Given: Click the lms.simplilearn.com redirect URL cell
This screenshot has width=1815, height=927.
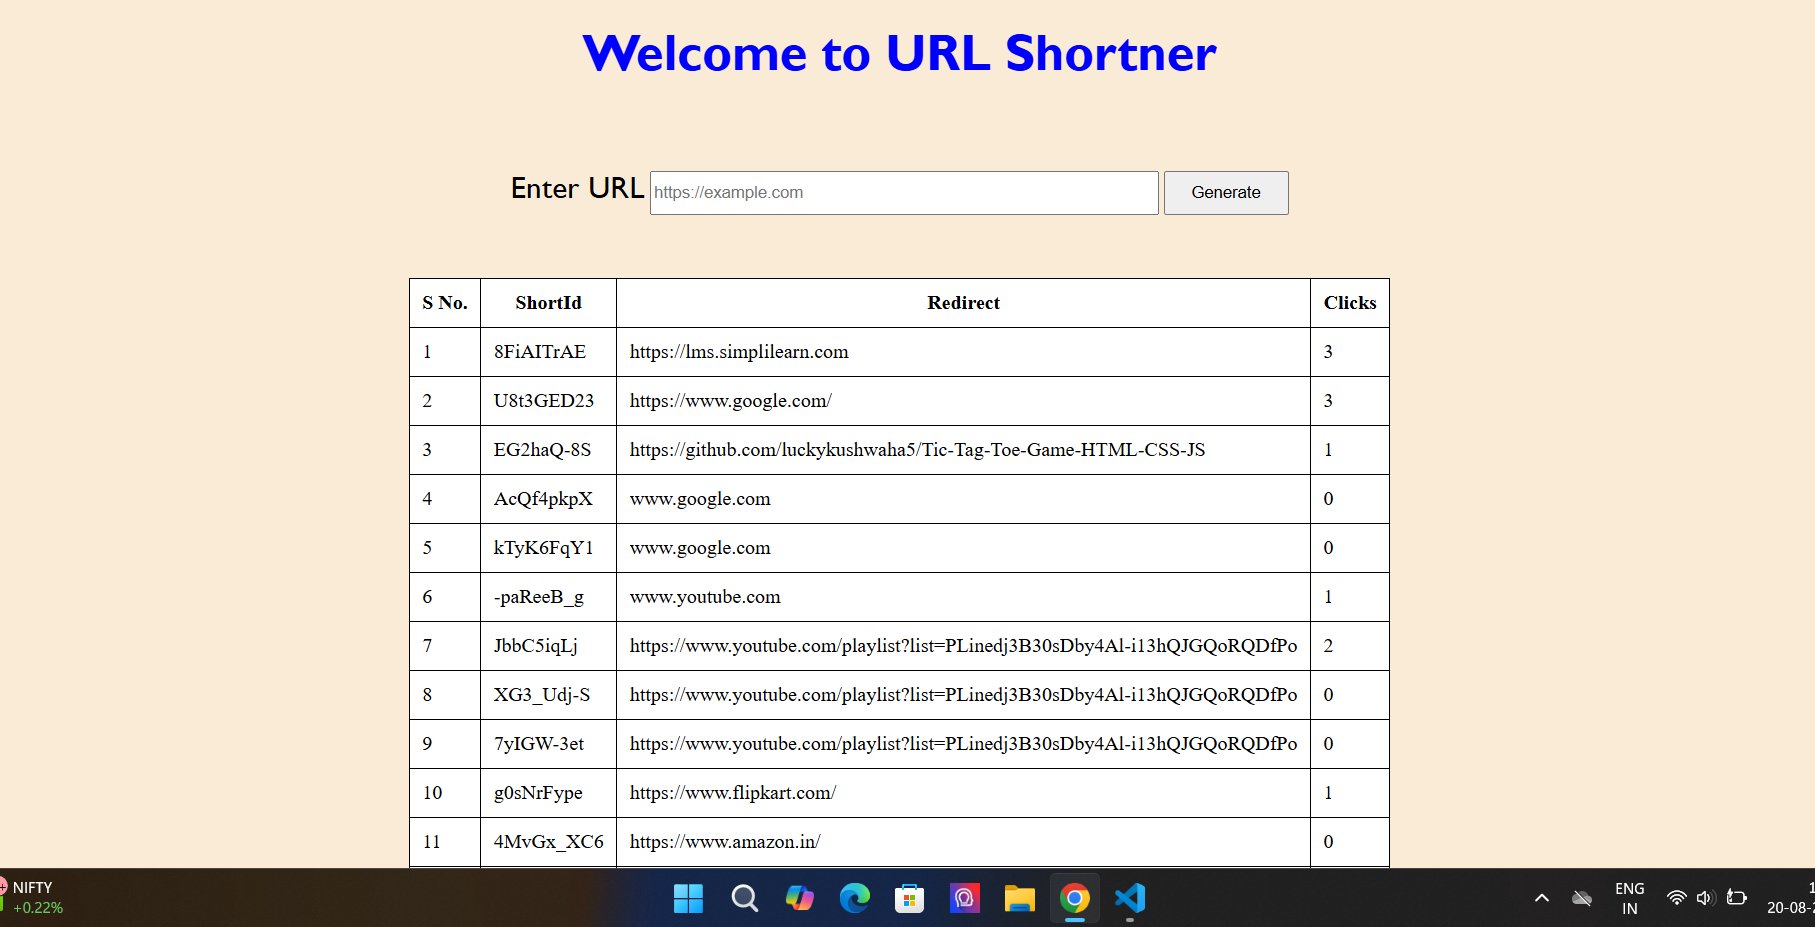Looking at the screenshot, I should tap(739, 352).
